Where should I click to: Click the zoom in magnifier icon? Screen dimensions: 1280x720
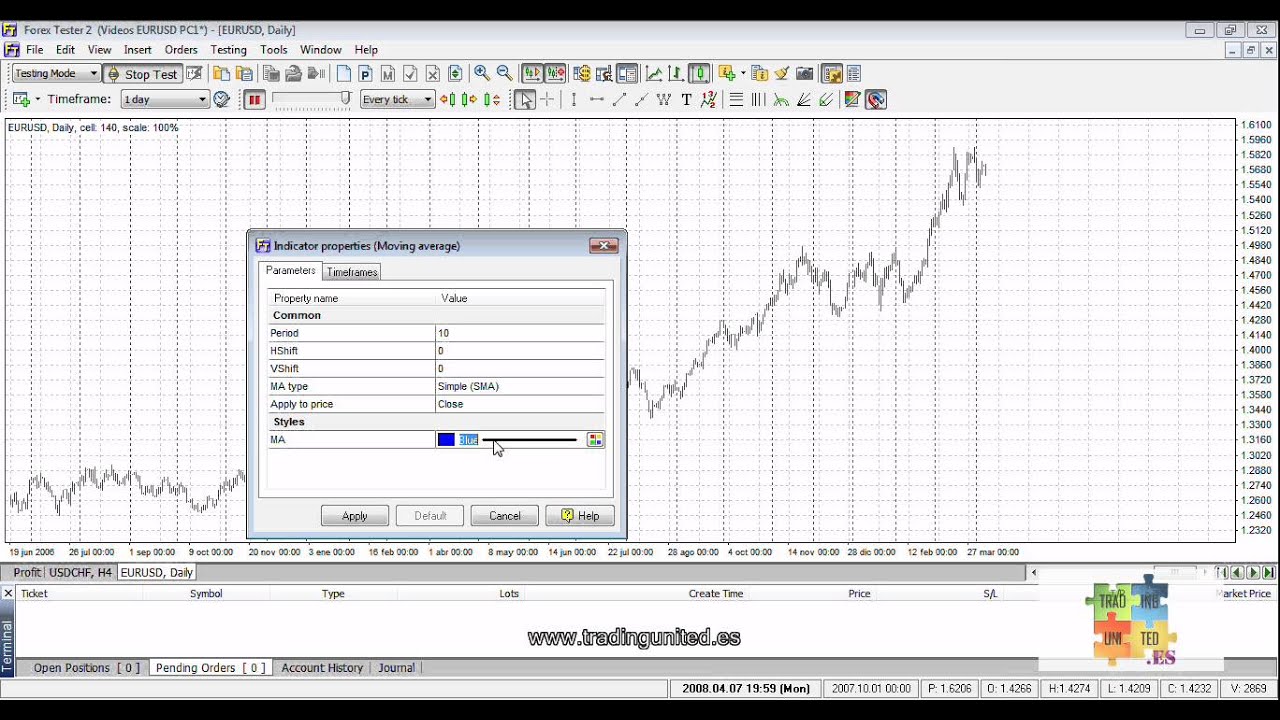coord(481,73)
